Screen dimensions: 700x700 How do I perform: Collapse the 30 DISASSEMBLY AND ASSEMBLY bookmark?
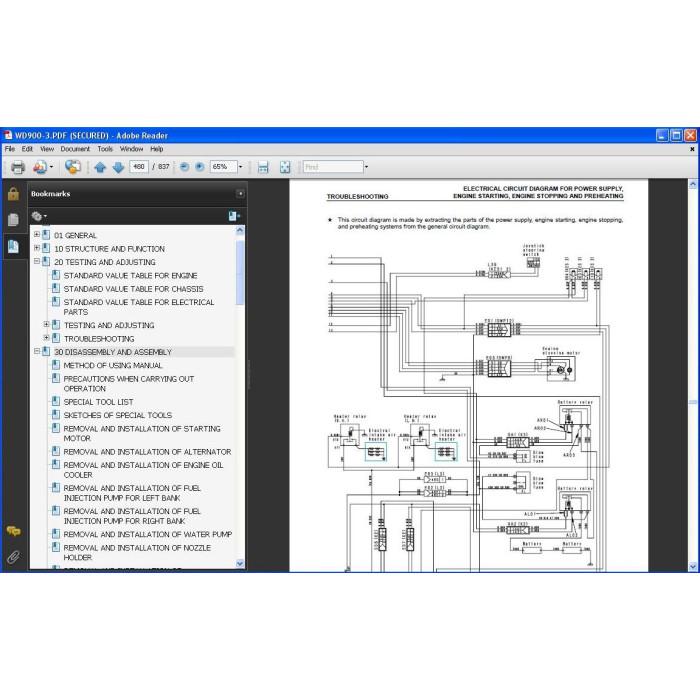[x=37, y=351]
